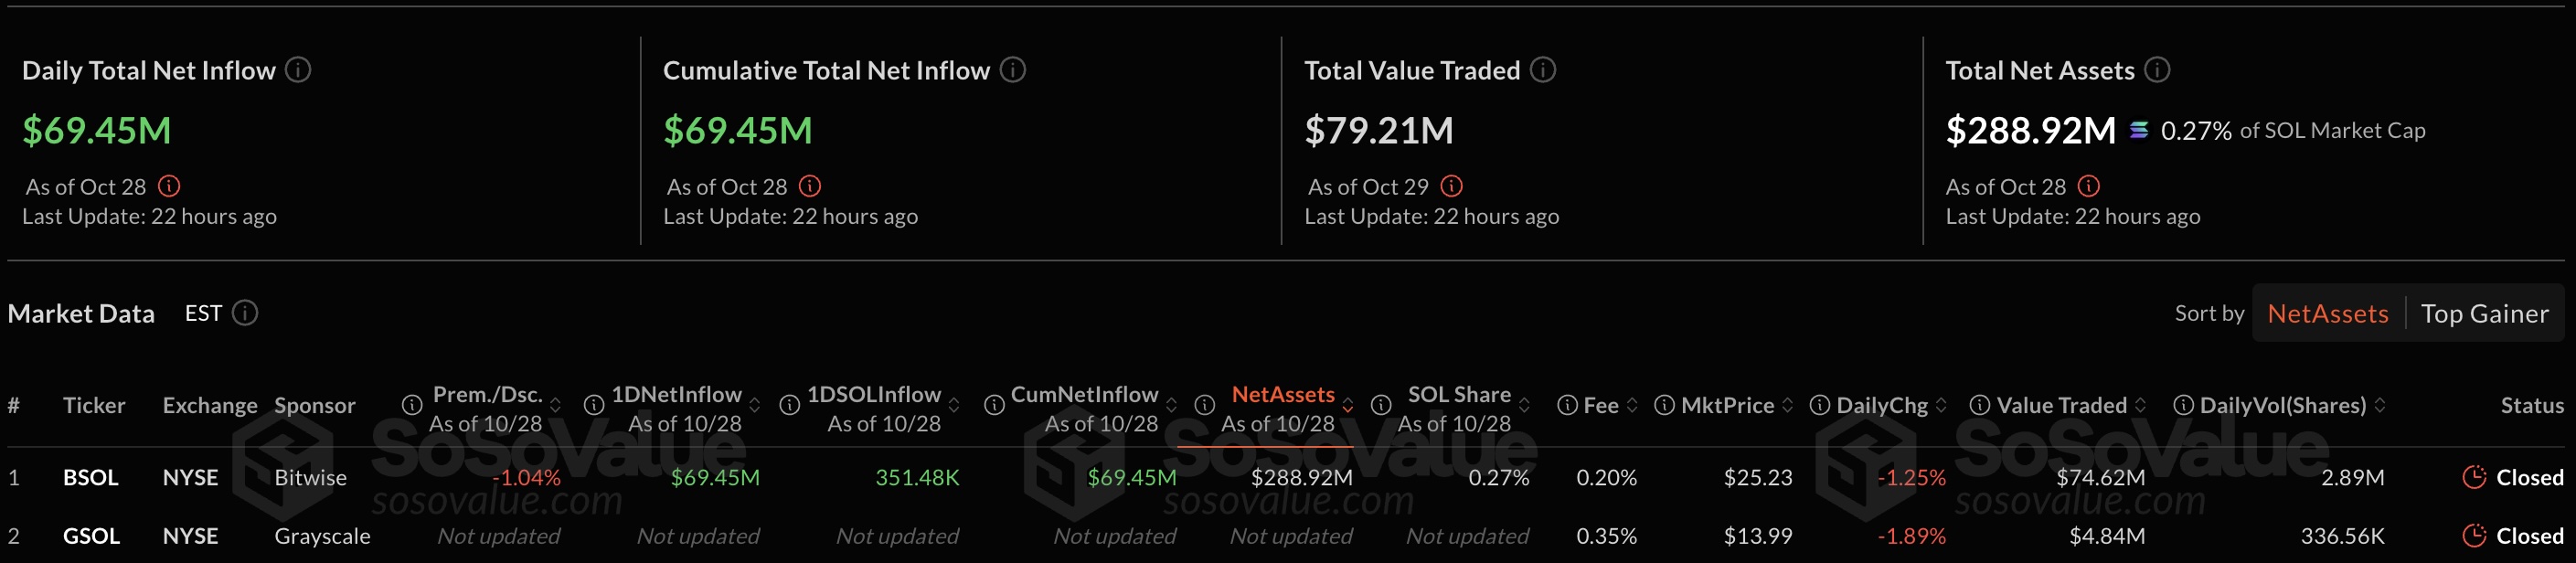Switch sorting to Top Gainer
The height and width of the screenshot is (563, 2576).
point(2484,314)
